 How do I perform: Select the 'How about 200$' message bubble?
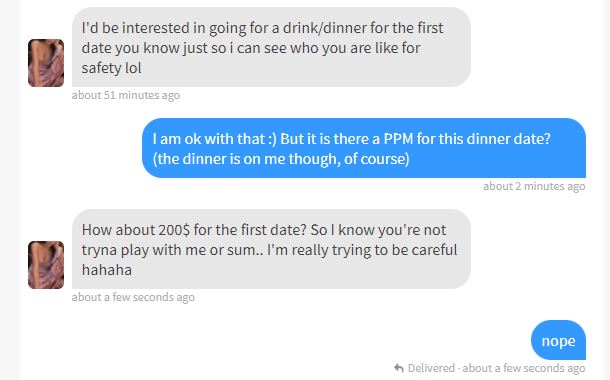tap(271, 249)
